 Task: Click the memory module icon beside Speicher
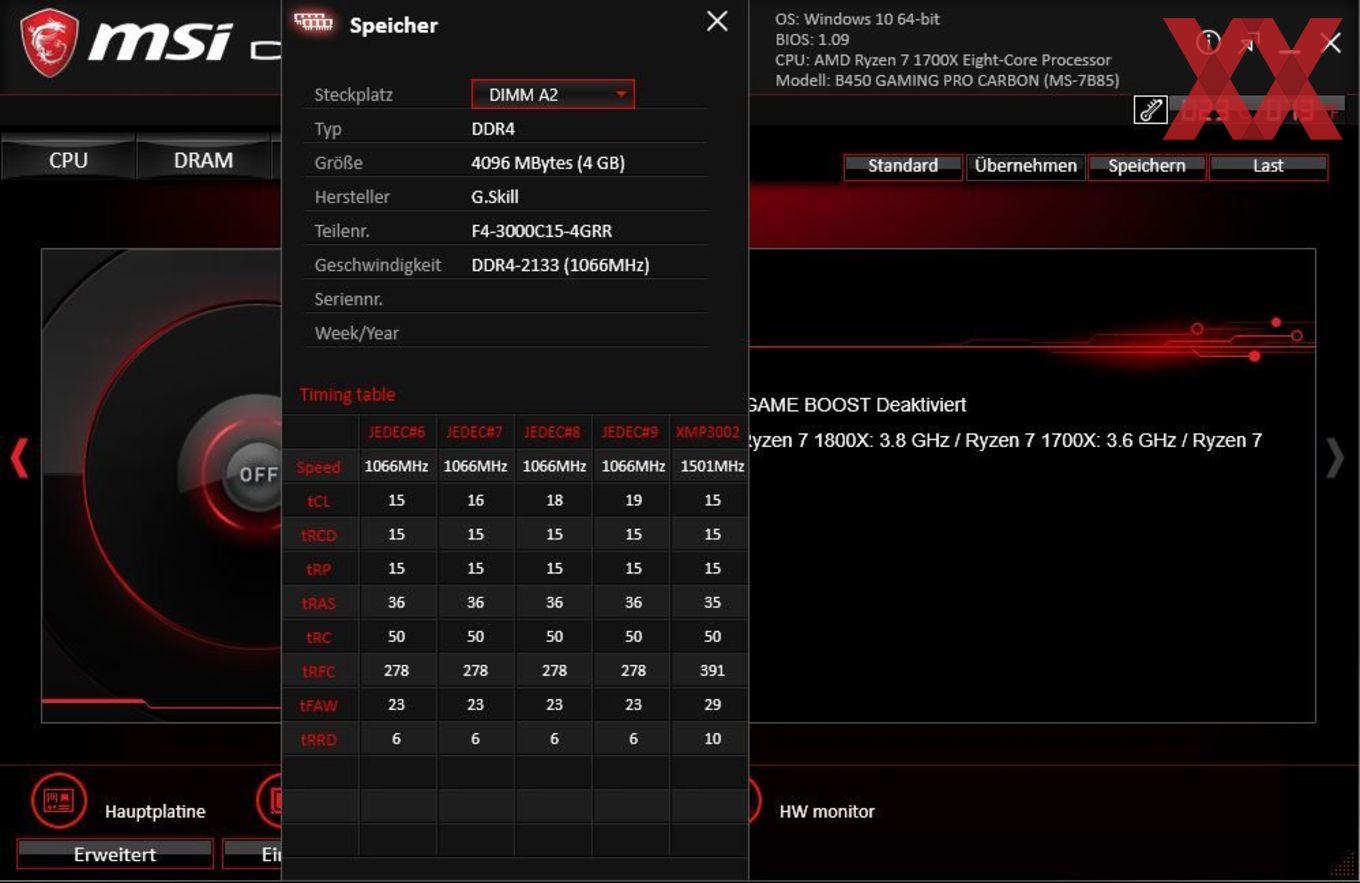click(314, 23)
